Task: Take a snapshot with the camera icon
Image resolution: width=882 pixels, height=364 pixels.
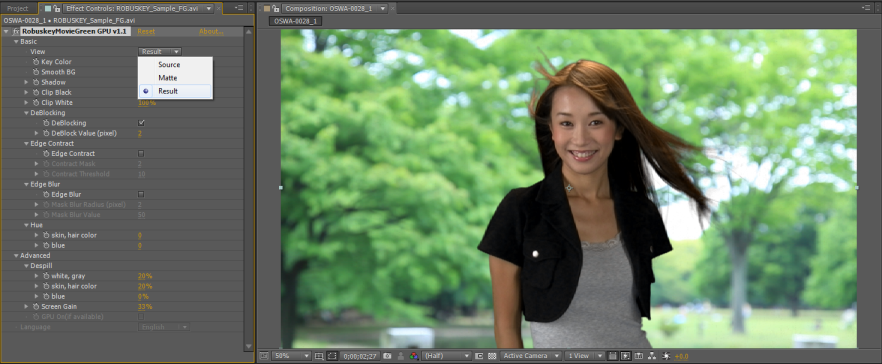Action: click(387, 356)
